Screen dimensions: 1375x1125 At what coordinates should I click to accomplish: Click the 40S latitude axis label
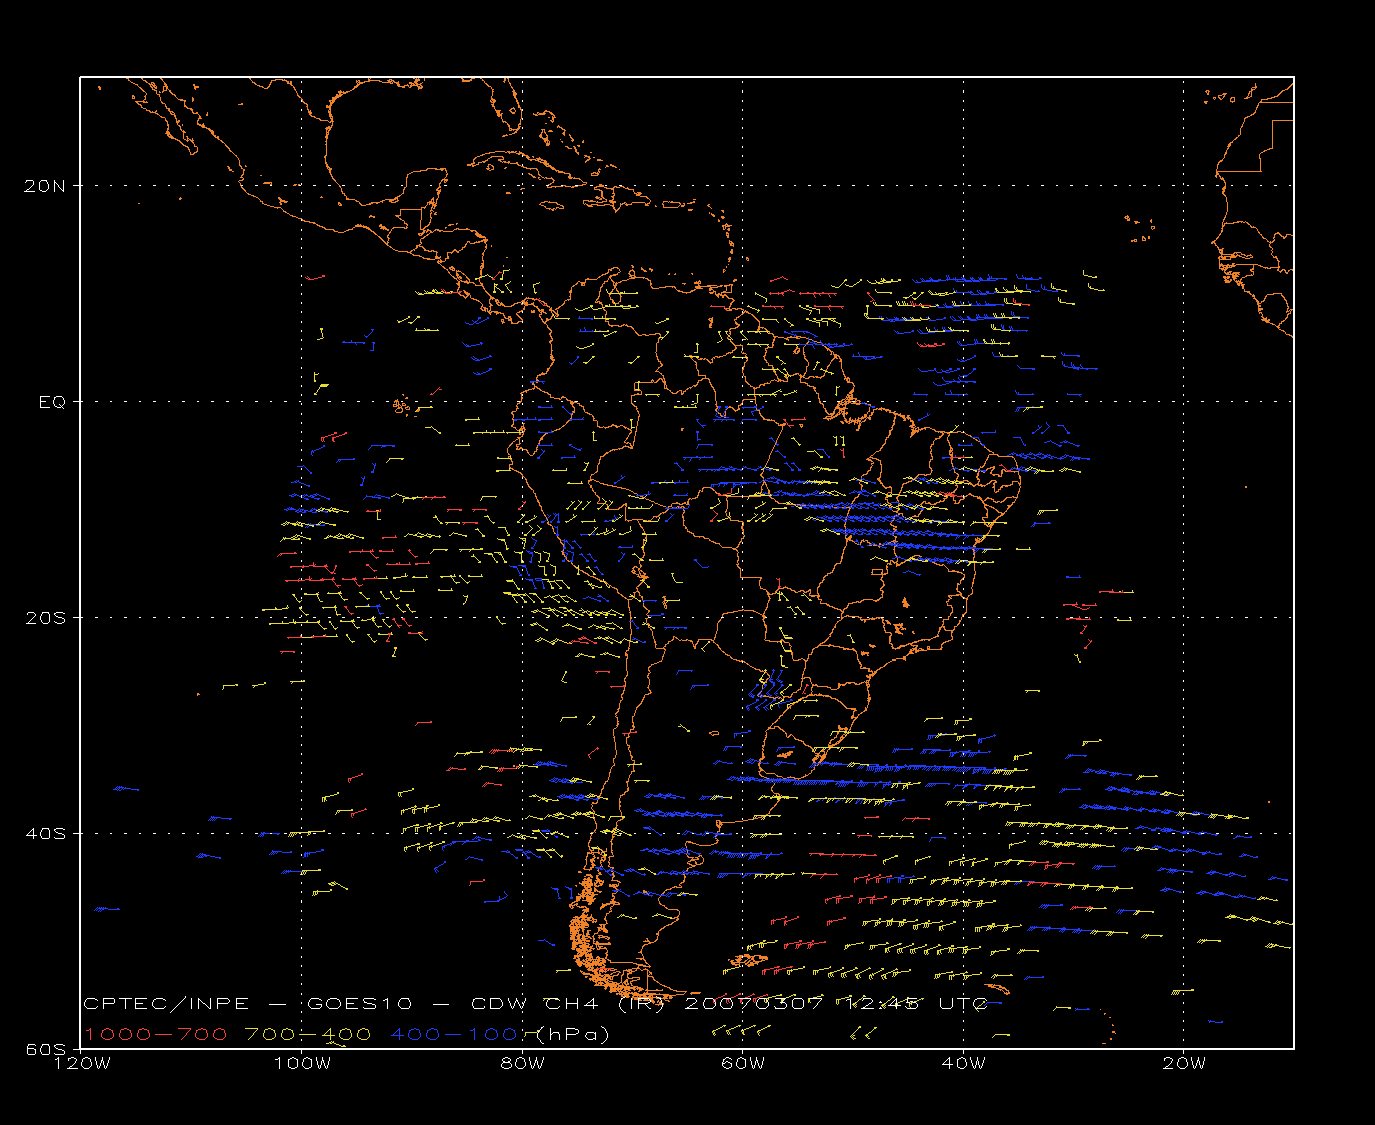pyautogui.click(x=47, y=834)
